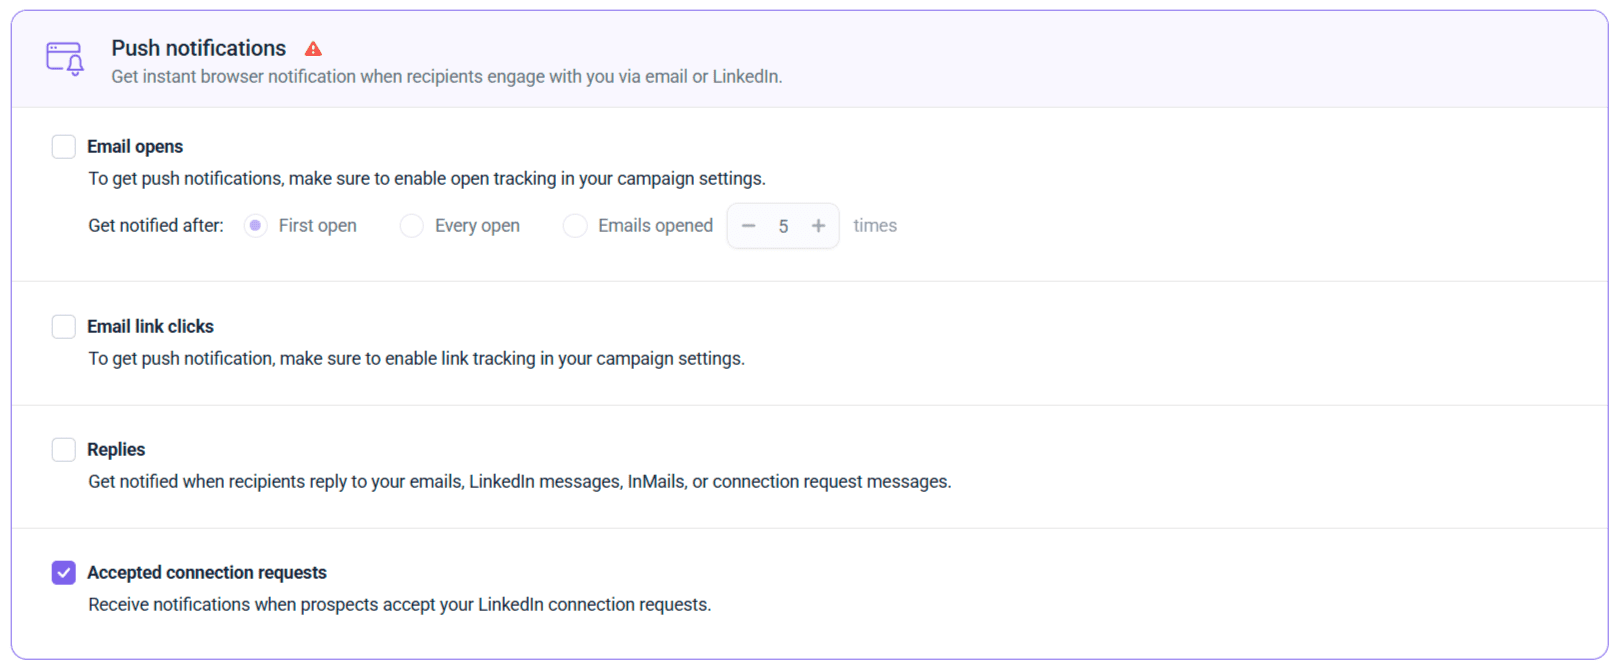Click the 'Email opens' label text
Screen dimensions: 1618x672
pyautogui.click(x=135, y=147)
